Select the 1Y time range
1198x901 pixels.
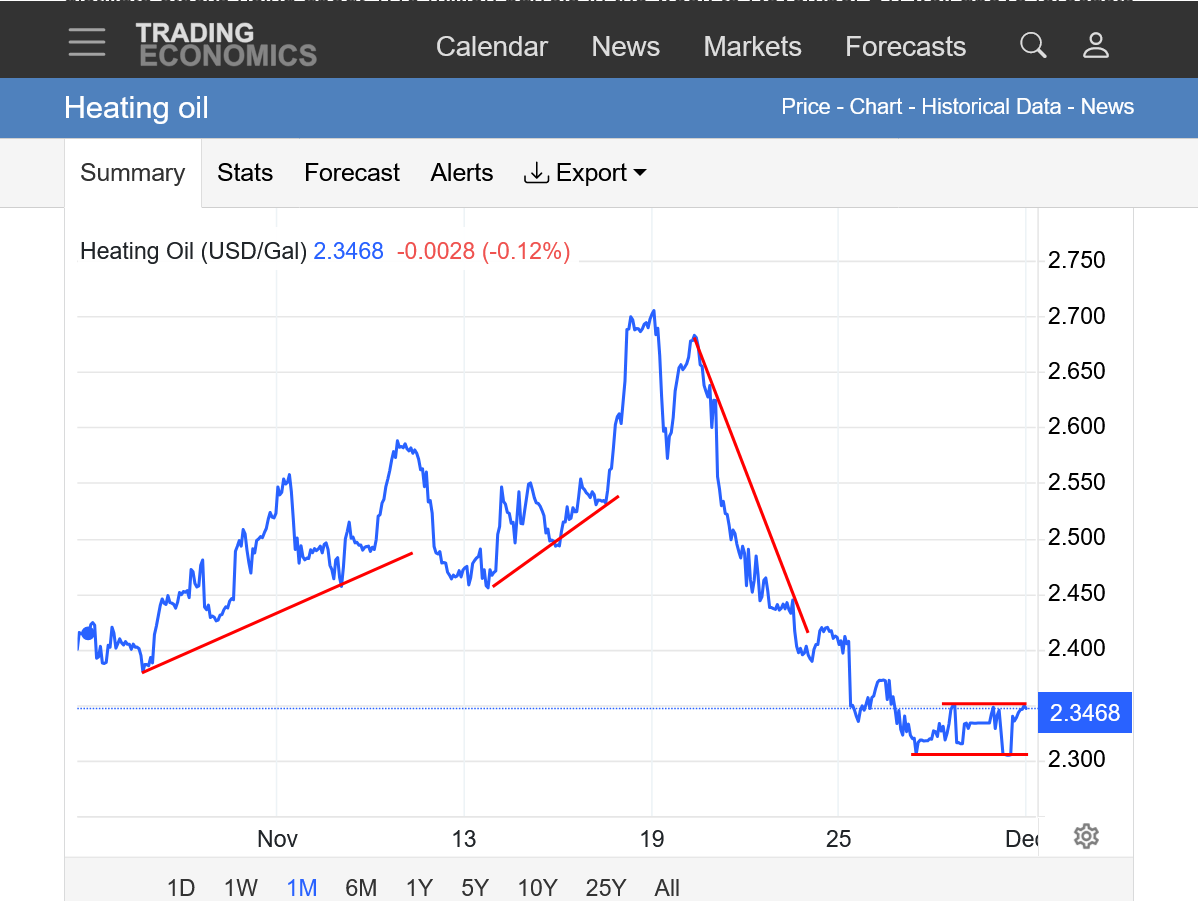coord(419,888)
